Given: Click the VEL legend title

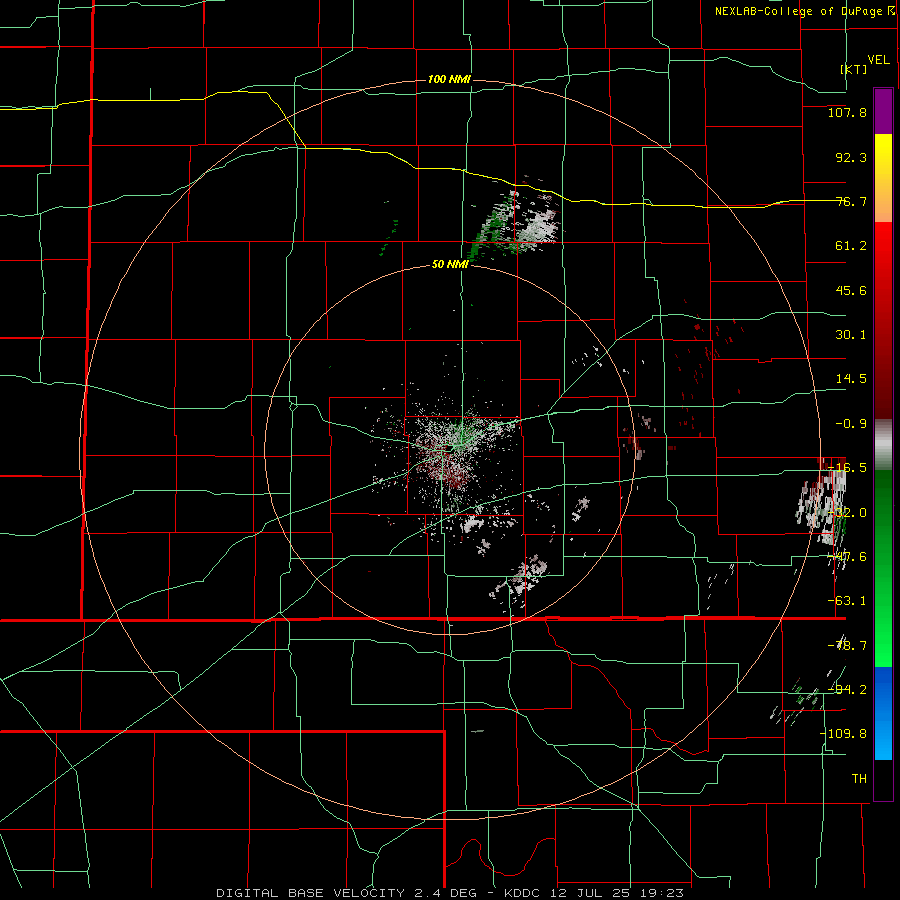Looking at the screenshot, I should [878, 59].
